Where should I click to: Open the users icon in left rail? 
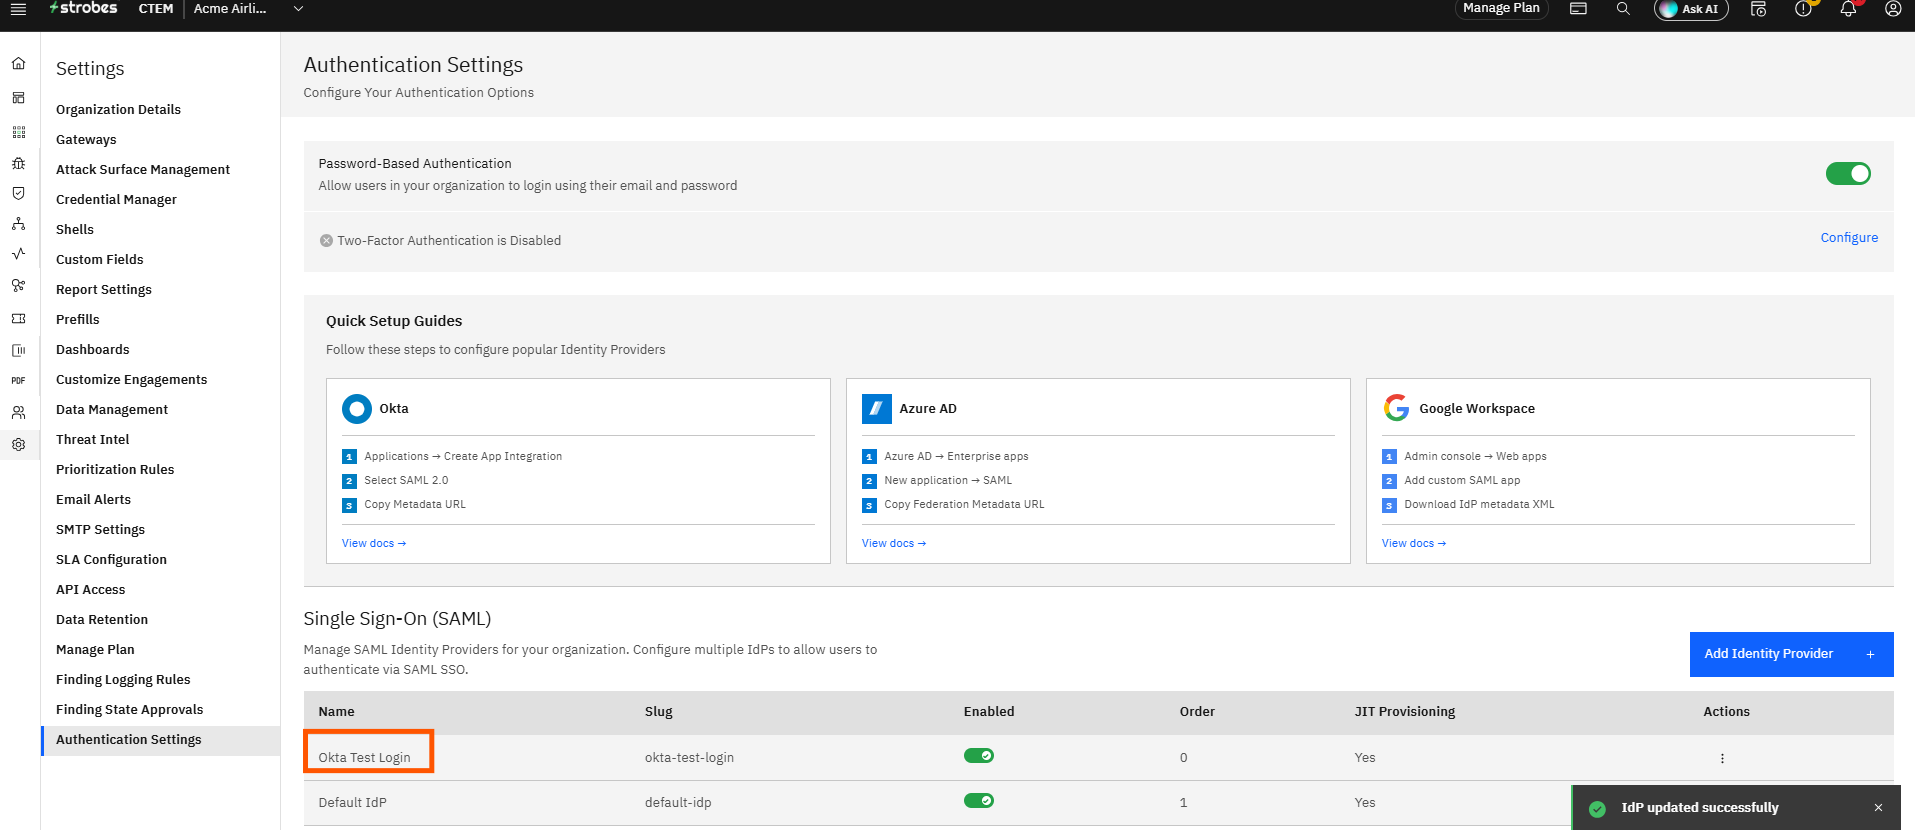18,412
